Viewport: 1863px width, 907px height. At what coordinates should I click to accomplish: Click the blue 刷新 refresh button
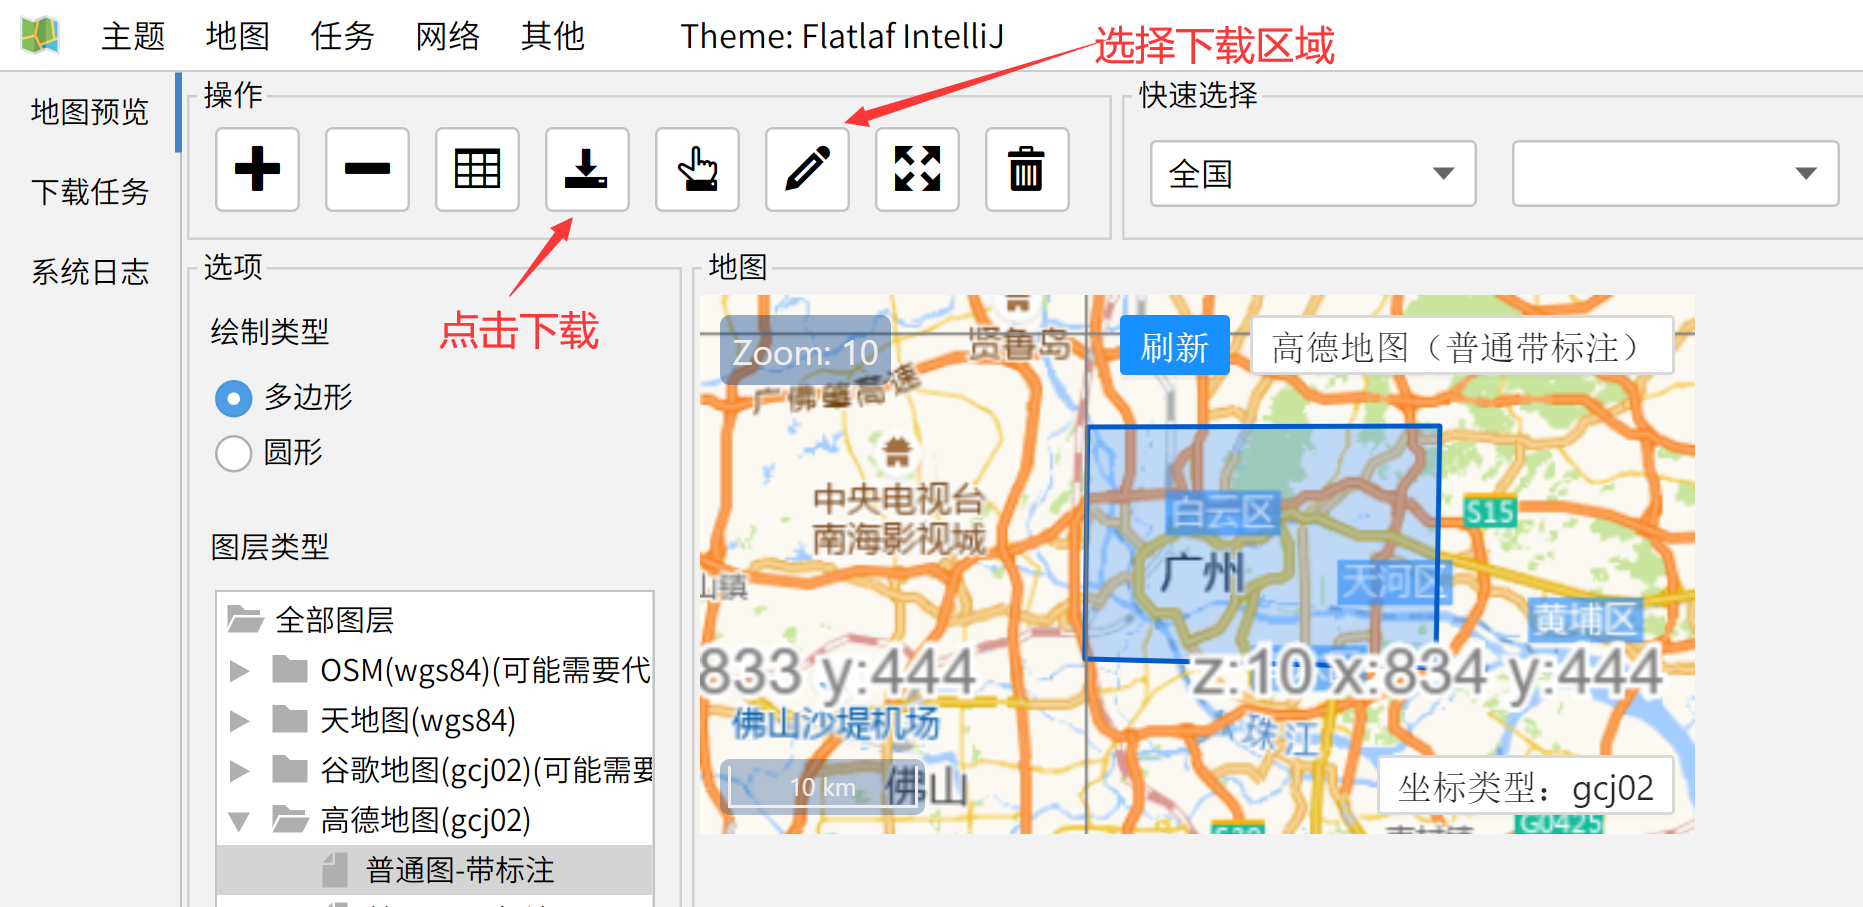(1175, 346)
